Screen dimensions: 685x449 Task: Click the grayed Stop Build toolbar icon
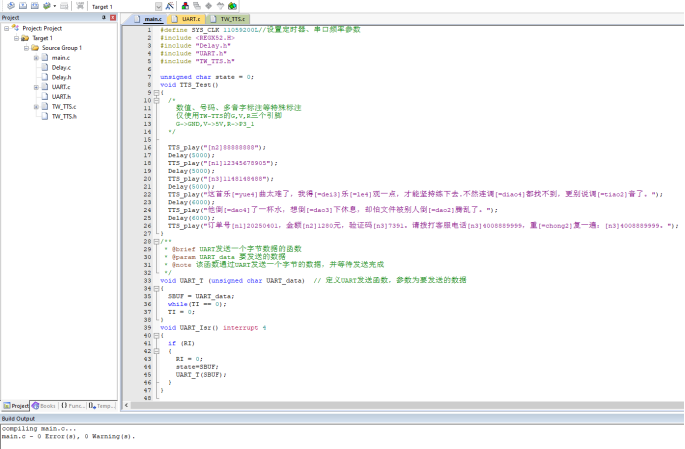pos(64,6)
